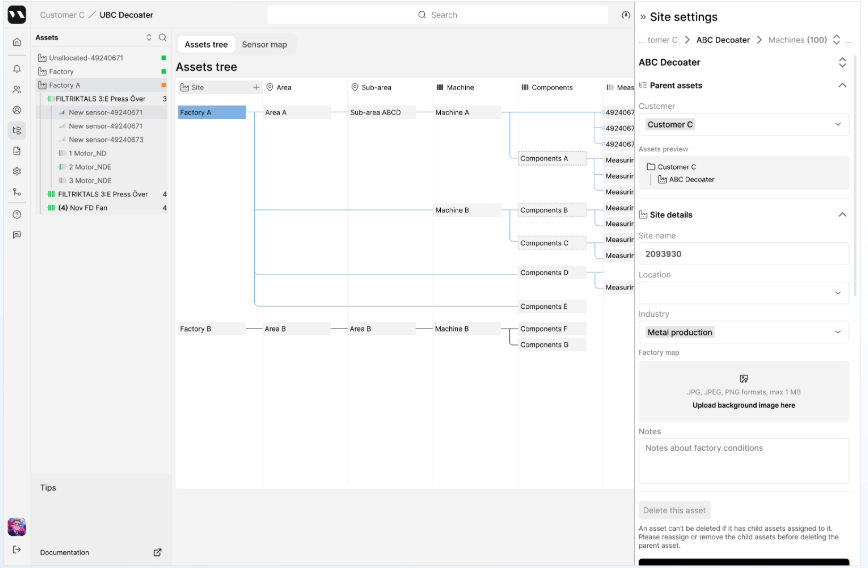Search assets using the Assets panel magnifier

click(163, 38)
